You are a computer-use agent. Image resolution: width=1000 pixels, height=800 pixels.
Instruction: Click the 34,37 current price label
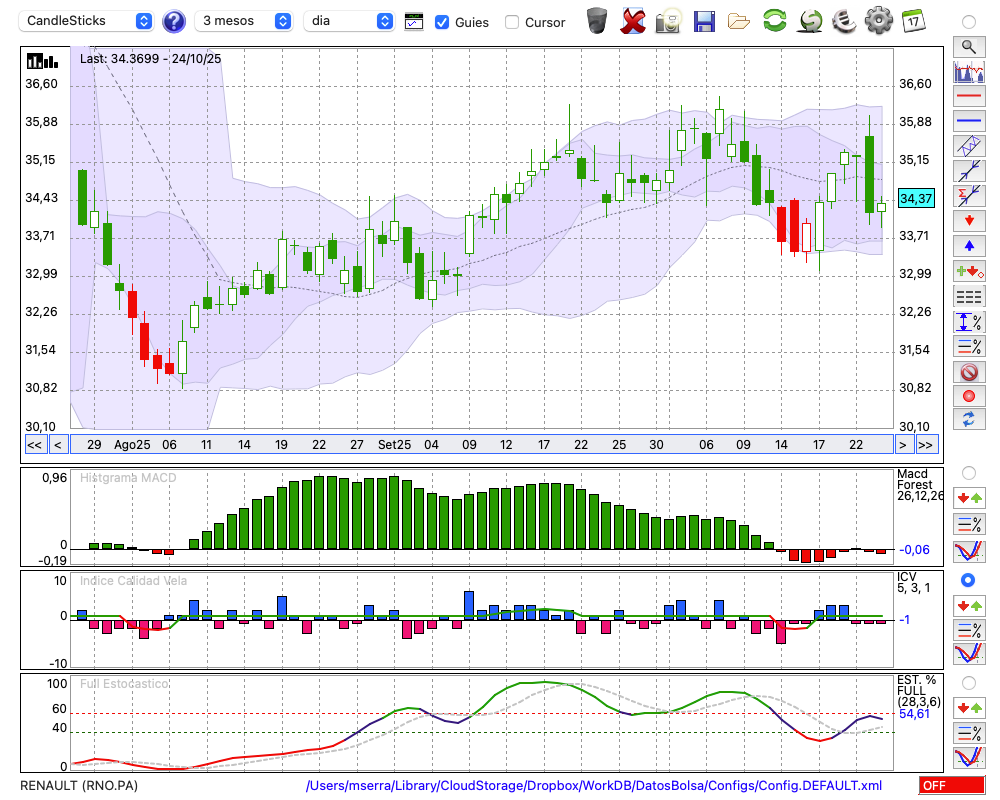(x=916, y=198)
